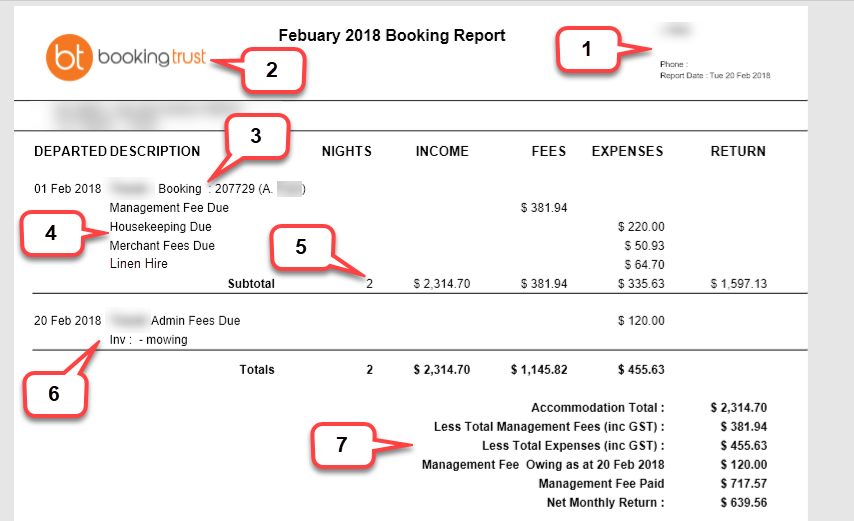
Task: Select the Management Fee Due row
Action: click(x=169, y=208)
